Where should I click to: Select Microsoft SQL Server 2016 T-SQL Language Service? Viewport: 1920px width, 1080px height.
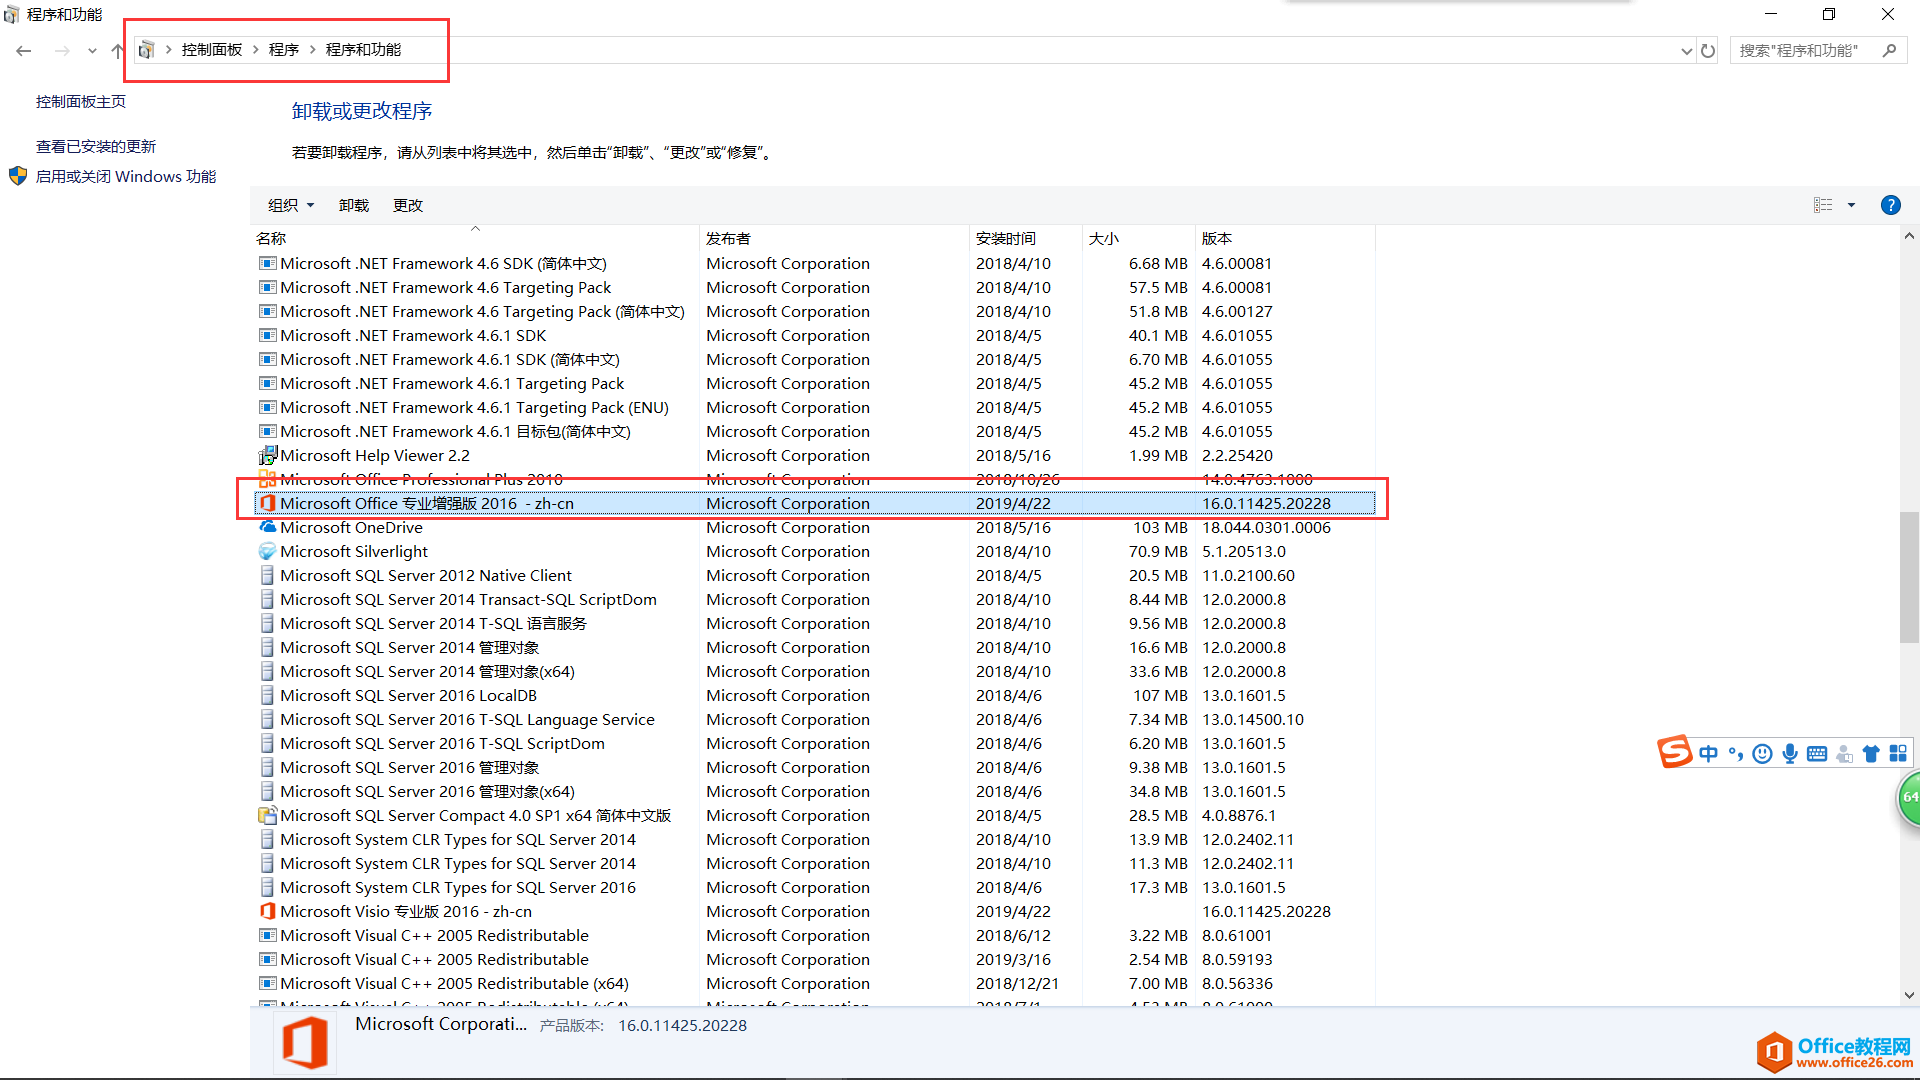(x=467, y=720)
